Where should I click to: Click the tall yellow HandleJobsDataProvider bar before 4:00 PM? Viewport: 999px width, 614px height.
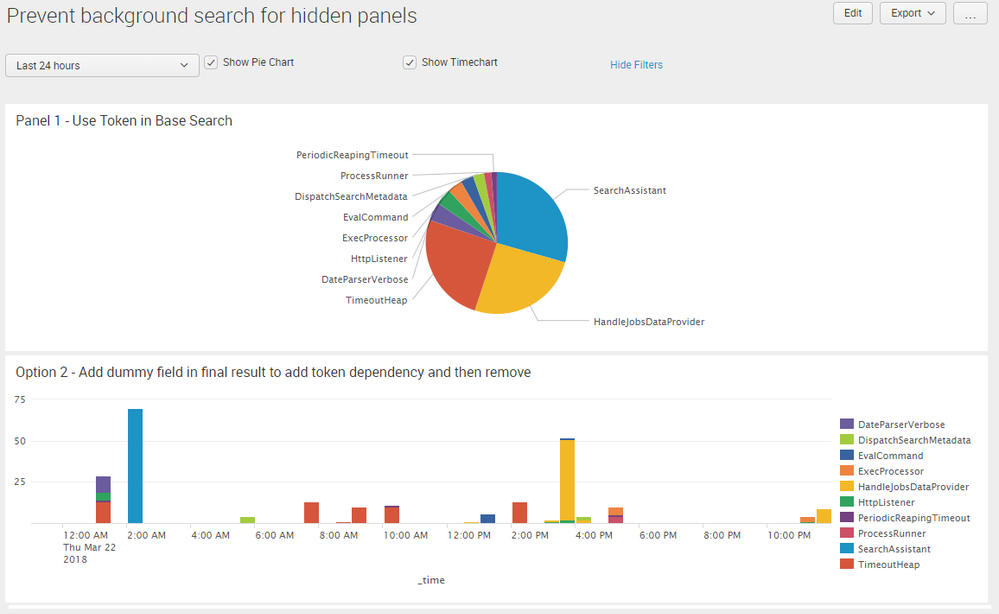pyautogui.click(x=567, y=480)
